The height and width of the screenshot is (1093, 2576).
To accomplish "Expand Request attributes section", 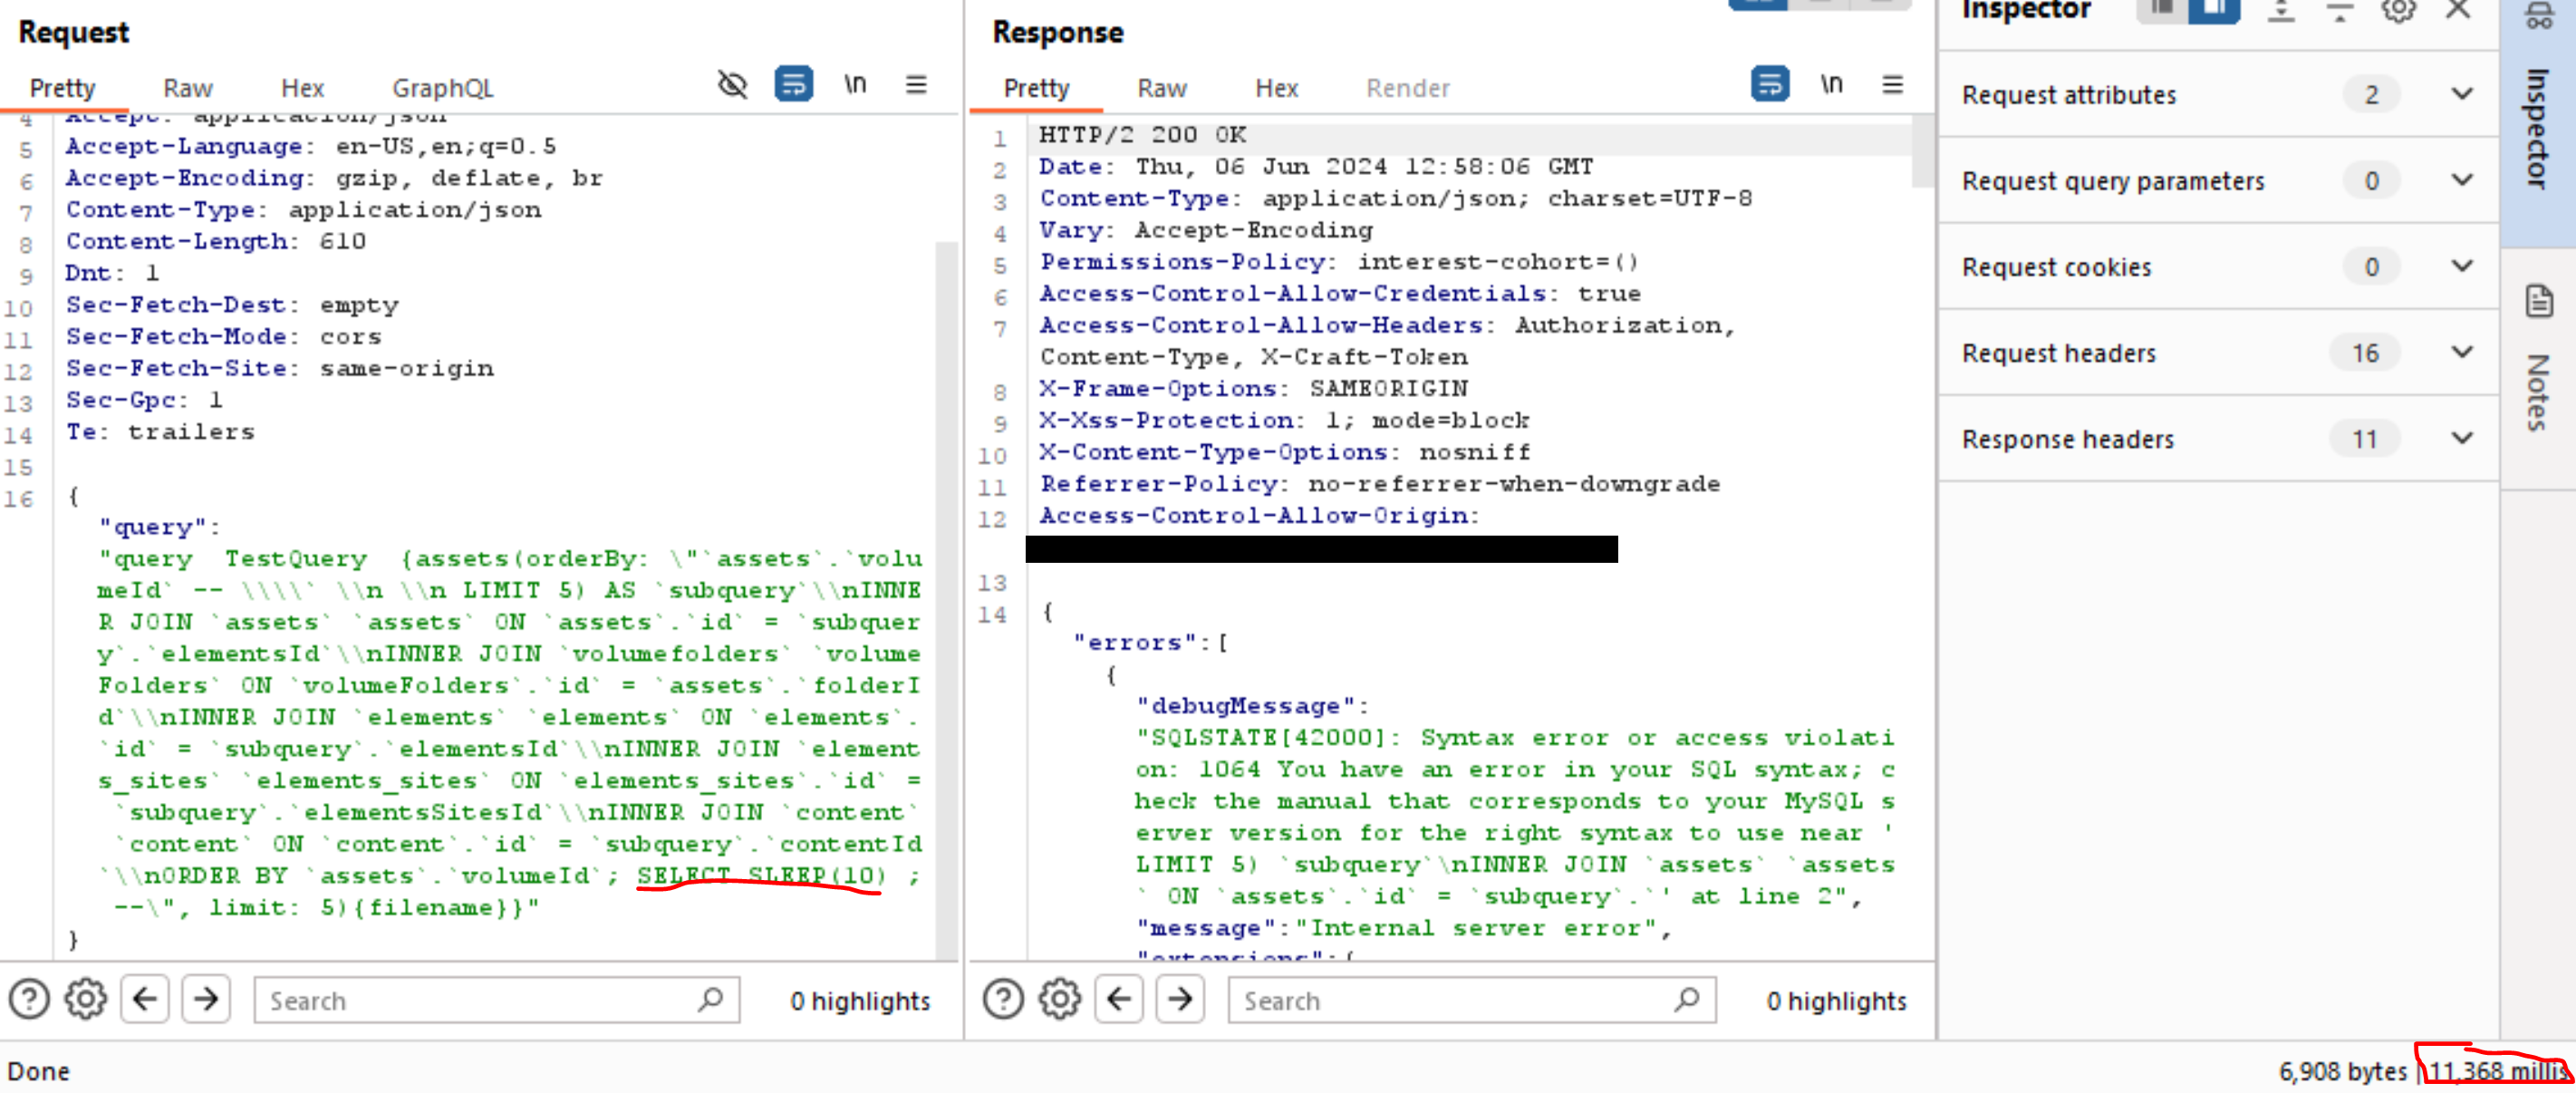I will click(2461, 95).
